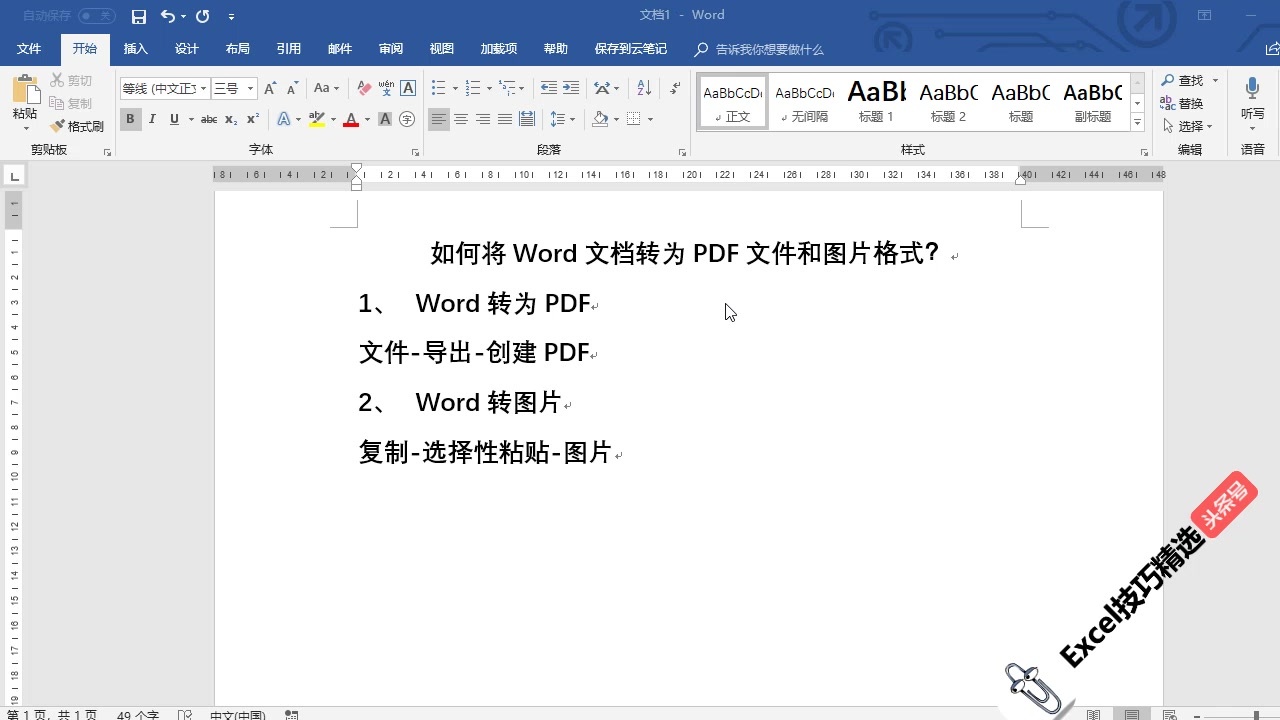
Task: Open the phonetic guide (wén) tool
Action: [386, 89]
